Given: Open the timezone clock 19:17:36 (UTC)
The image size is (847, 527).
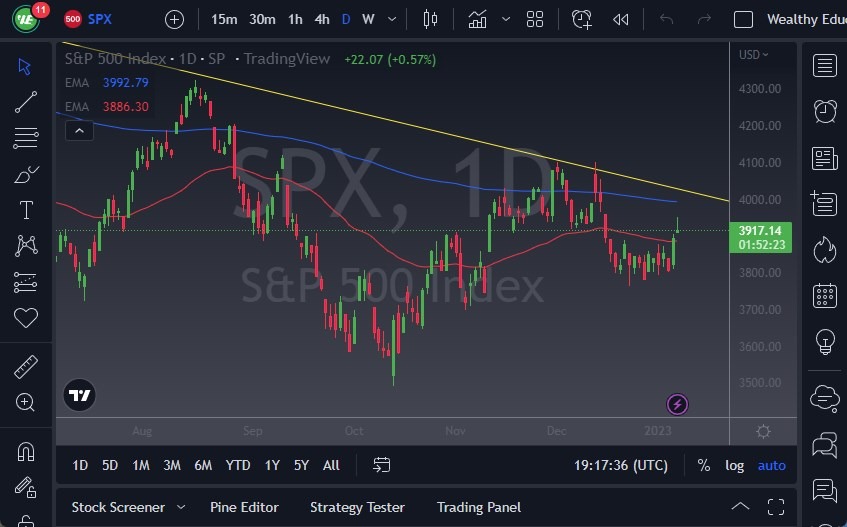Looking at the screenshot, I should coord(621,465).
